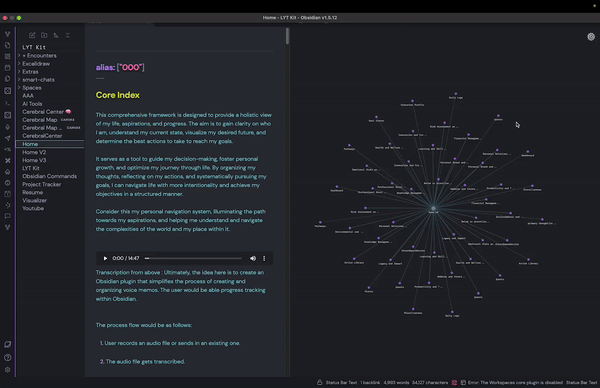
Task: Open the microphone audio recorder ribbon icon
Action: (x=8, y=127)
